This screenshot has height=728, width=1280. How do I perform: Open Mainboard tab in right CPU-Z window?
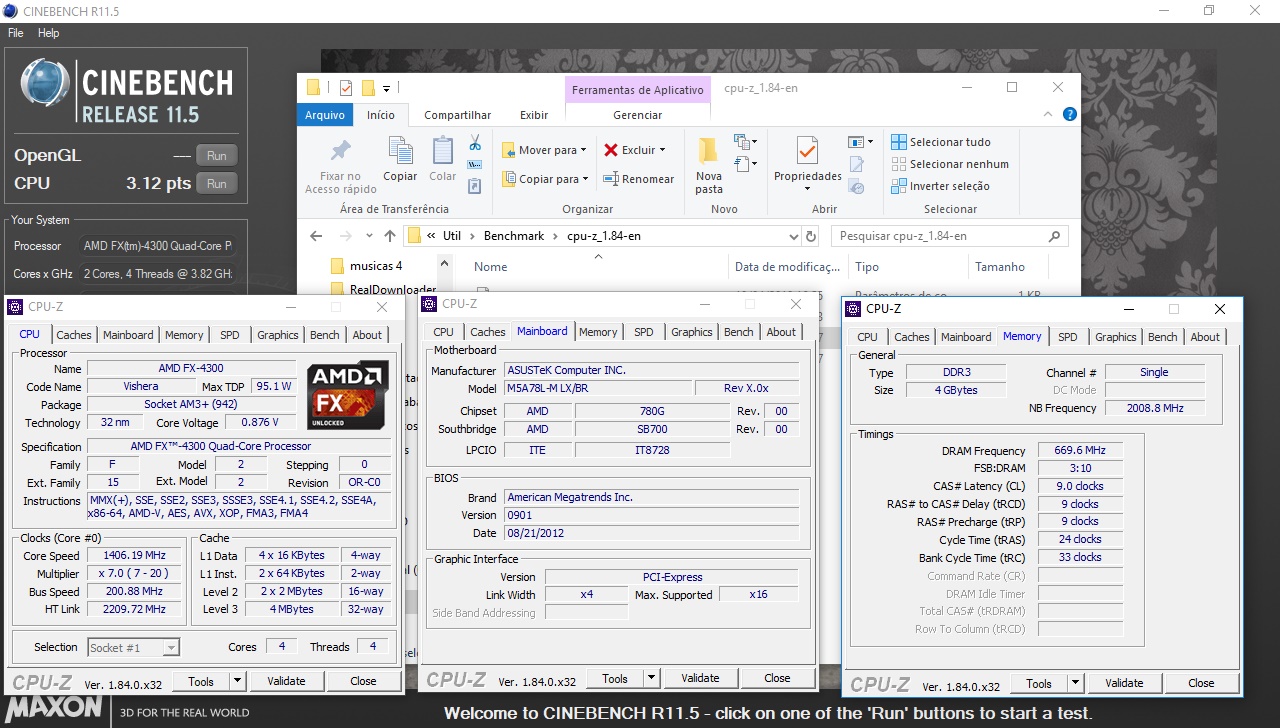[x=966, y=337]
